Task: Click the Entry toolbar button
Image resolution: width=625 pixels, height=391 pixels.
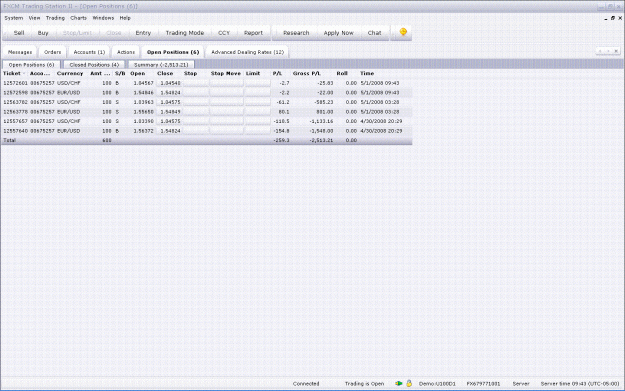Action: [x=143, y=33]
